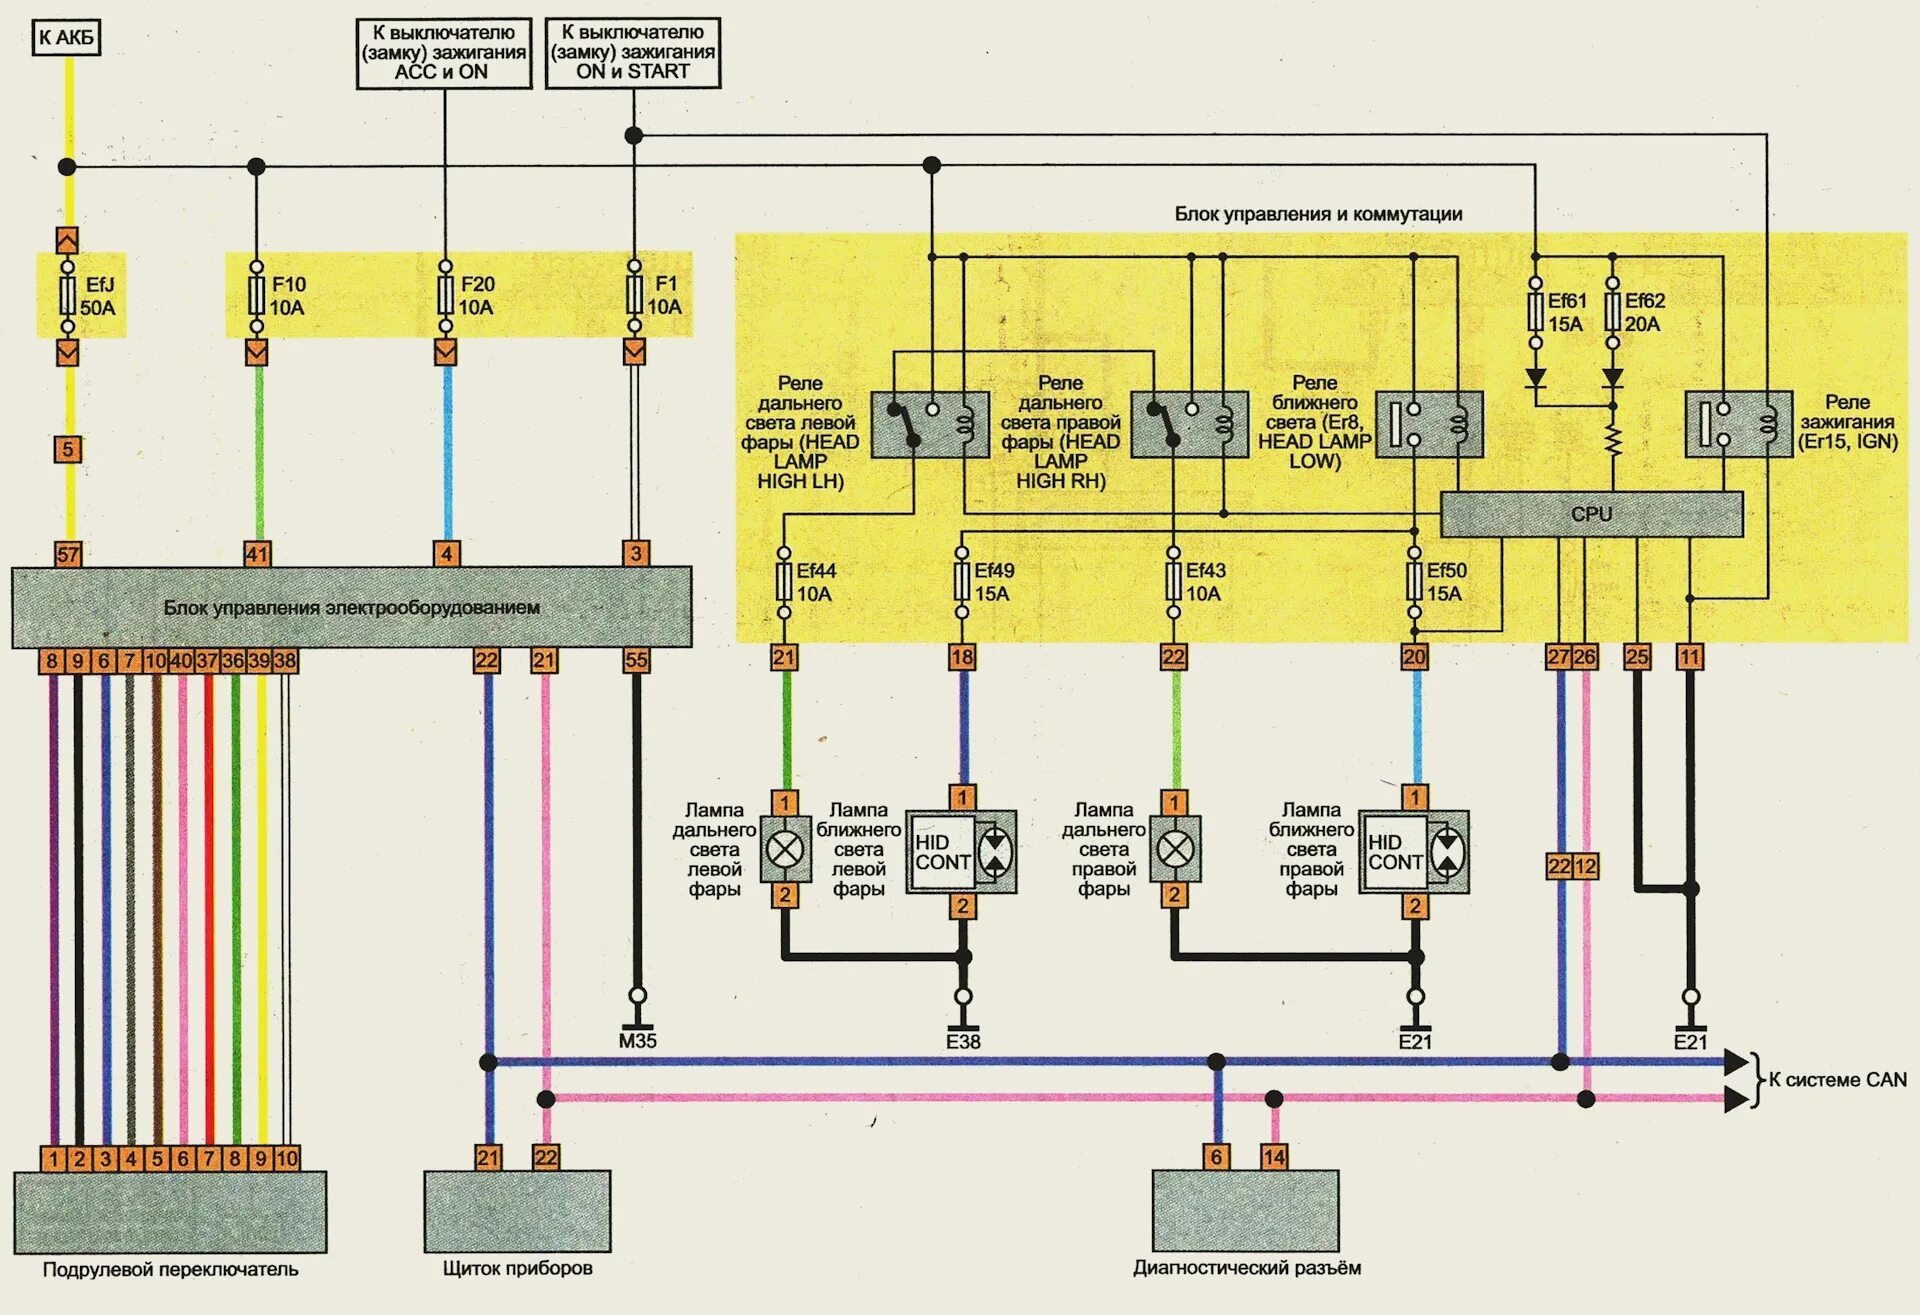Click the ON и START ignition switch box
This screenshot has height=1315, width=1920.
[632, 53]
